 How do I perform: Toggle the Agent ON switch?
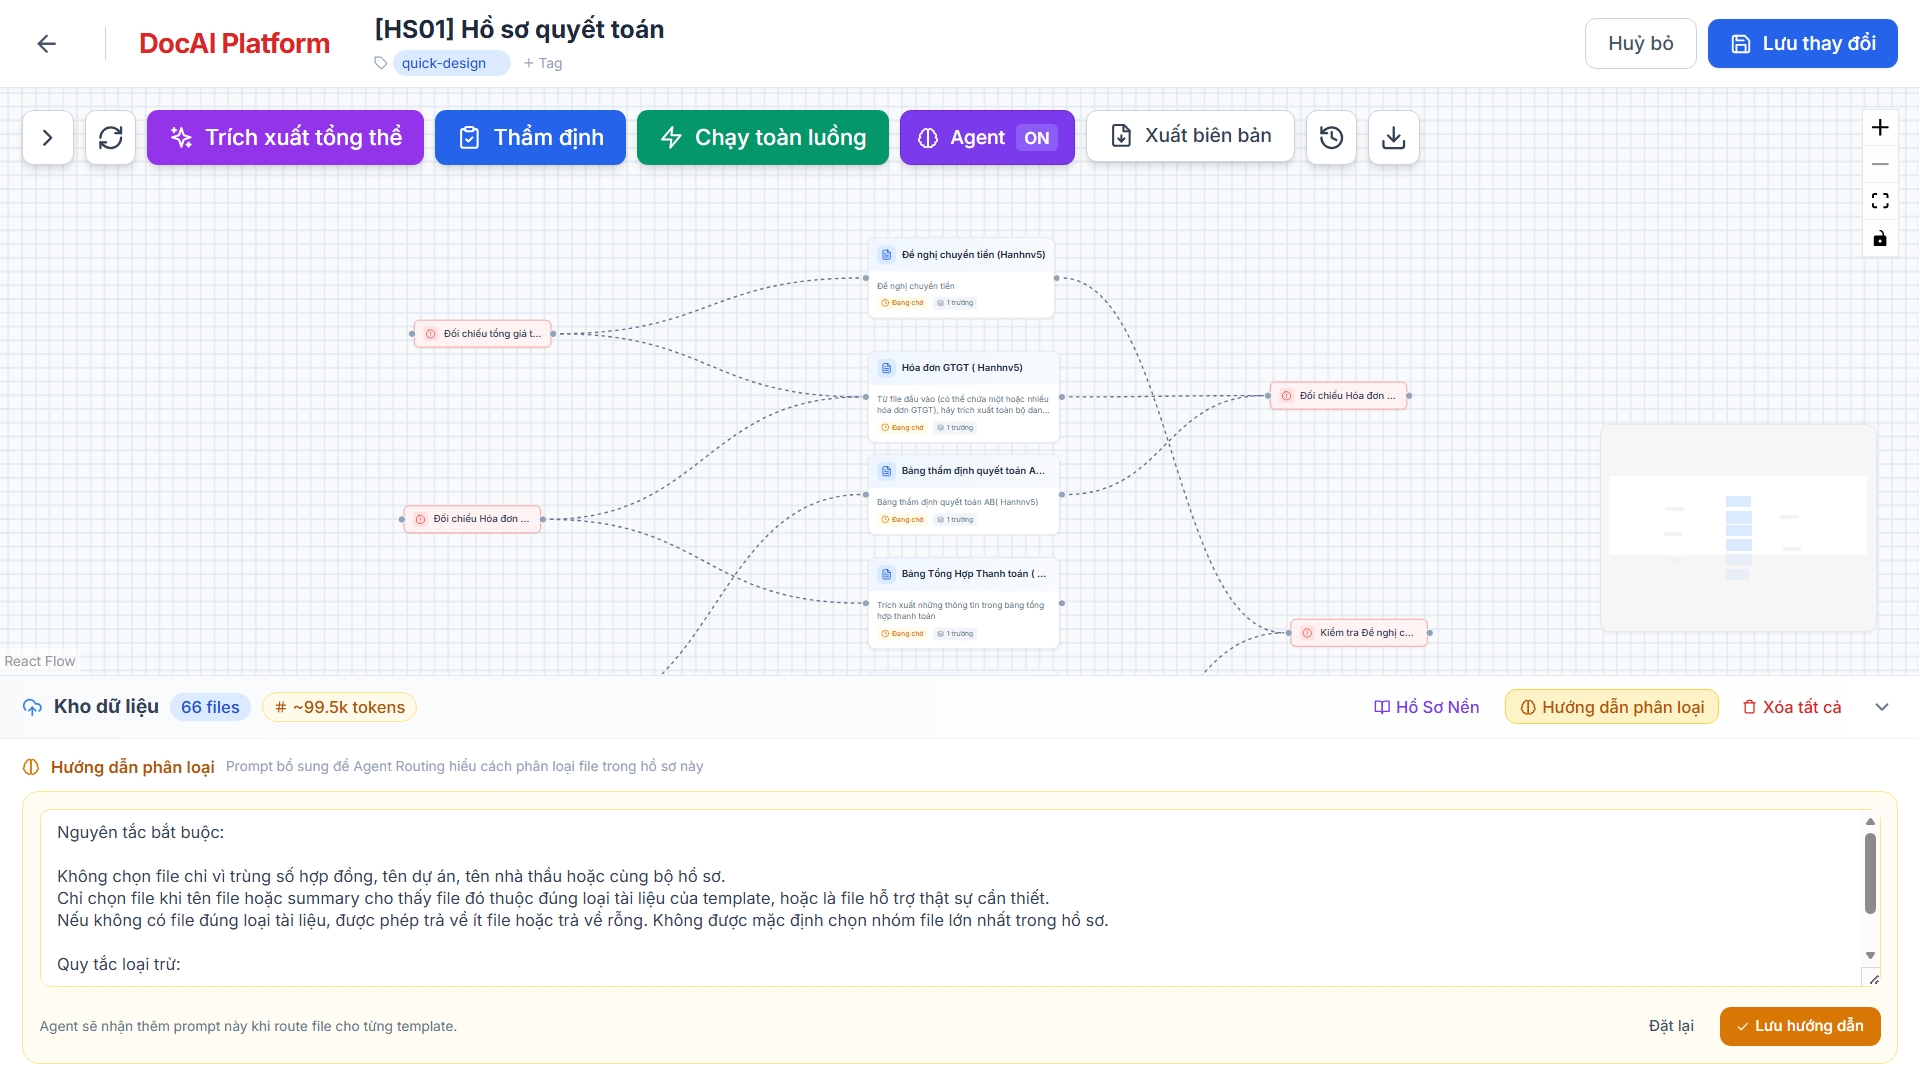pos(1035,137)
